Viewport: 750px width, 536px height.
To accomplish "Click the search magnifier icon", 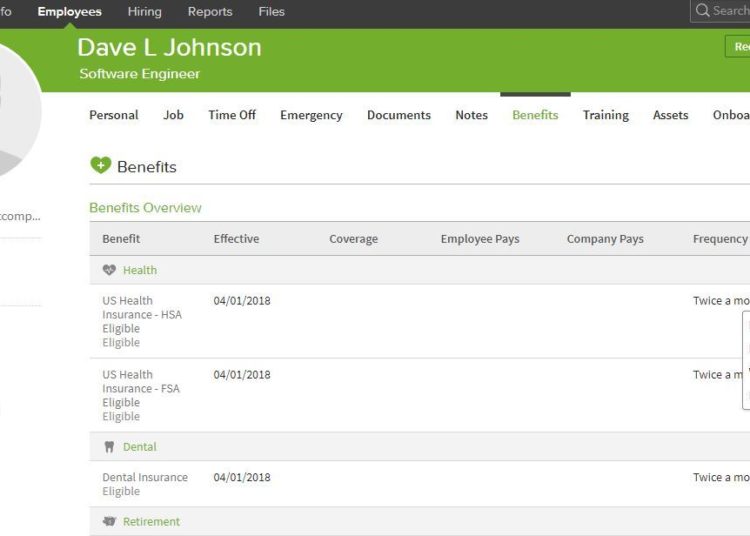I will [x=702, y=11].
